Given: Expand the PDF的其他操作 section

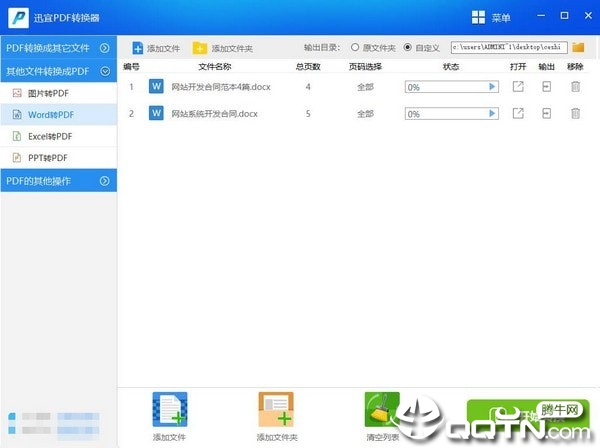Looking at the screenshot, I should coord(58,181).
